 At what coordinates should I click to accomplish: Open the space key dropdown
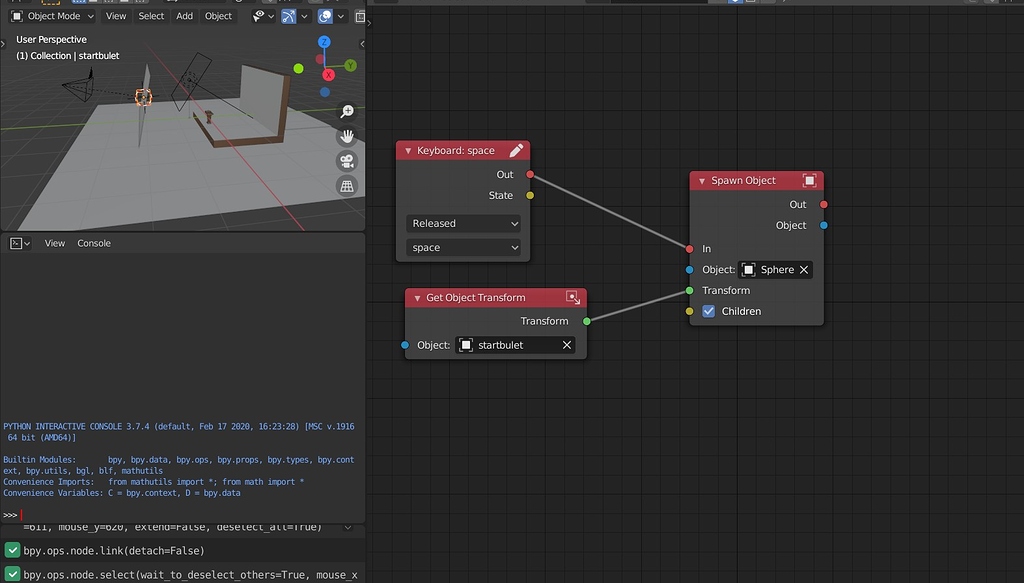(x=463, y=247)
